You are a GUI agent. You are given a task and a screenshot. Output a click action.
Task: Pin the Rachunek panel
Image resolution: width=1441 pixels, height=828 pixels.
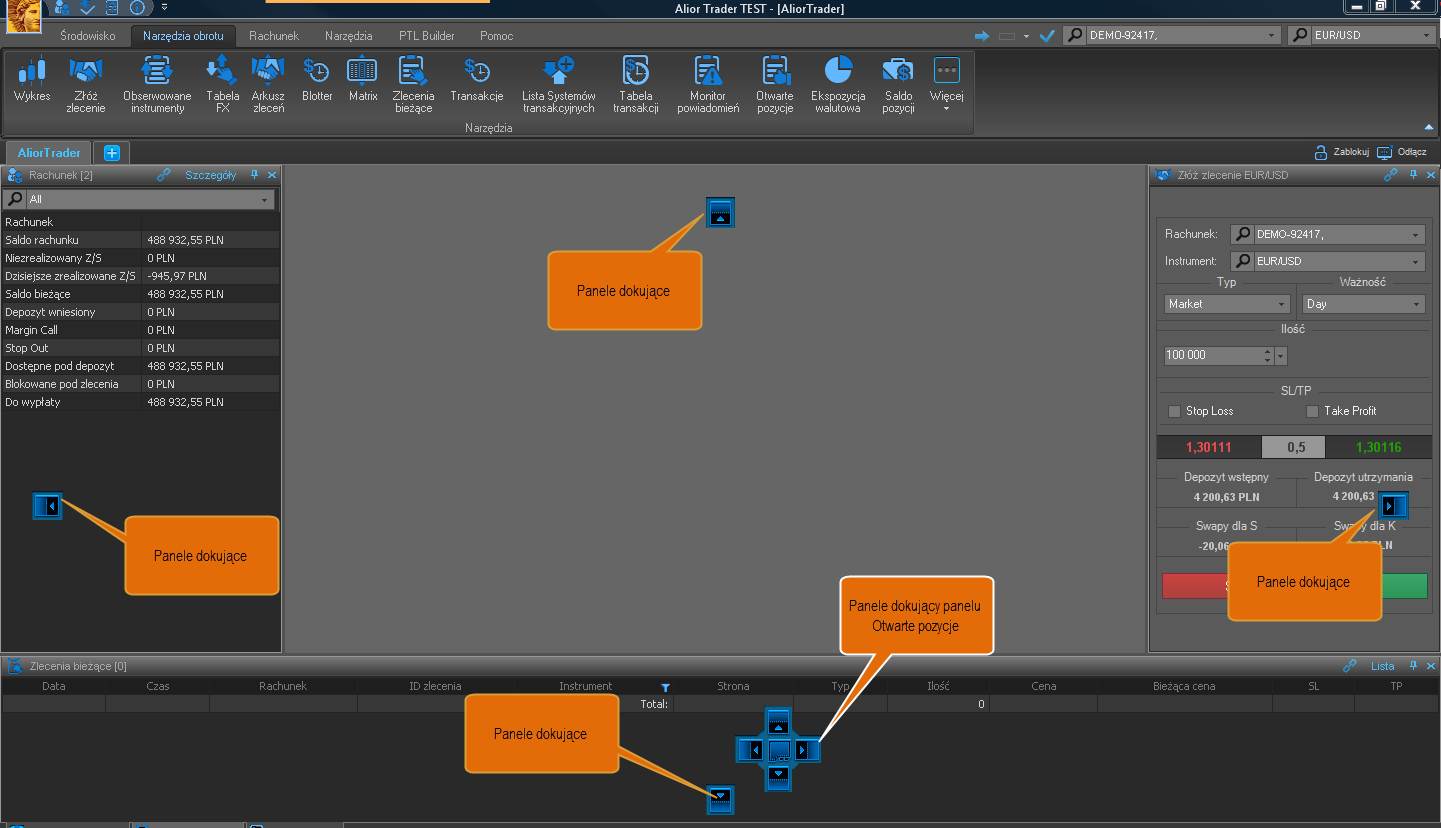[x=255, y=175]
